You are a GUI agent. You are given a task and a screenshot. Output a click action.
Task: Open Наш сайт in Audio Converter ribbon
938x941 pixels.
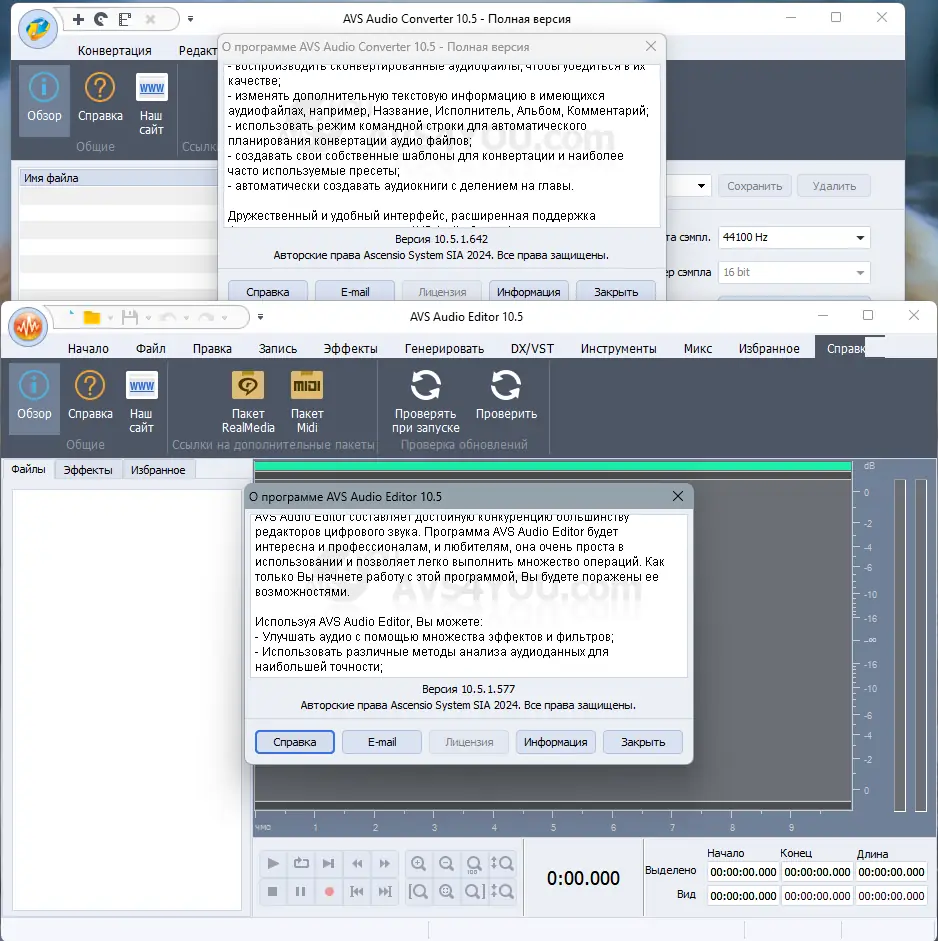(x=151, y=103)
